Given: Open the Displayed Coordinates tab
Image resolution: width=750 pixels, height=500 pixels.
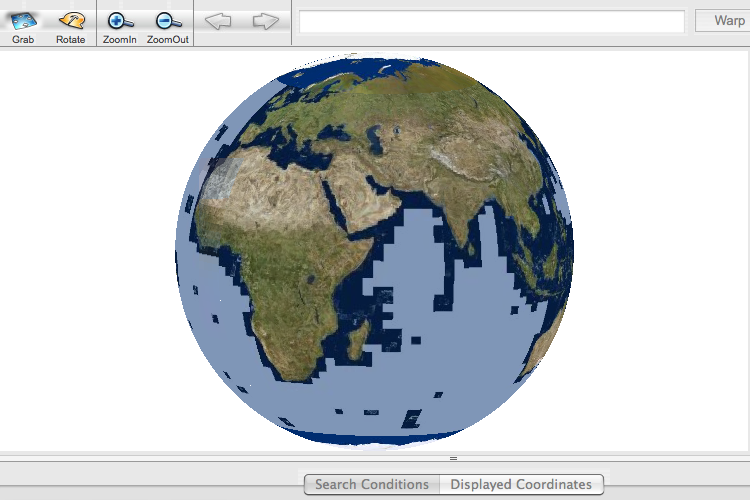Looking at the screenshot, I should (x=521, y=484).
